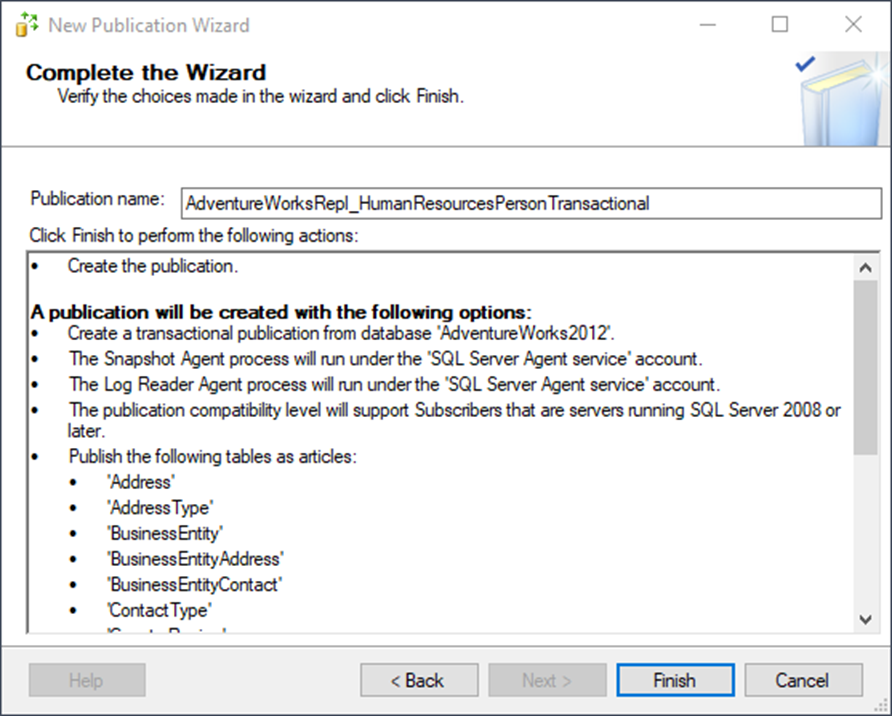Click into the Publication name field

pyautogui.click(x=531, y=204)
